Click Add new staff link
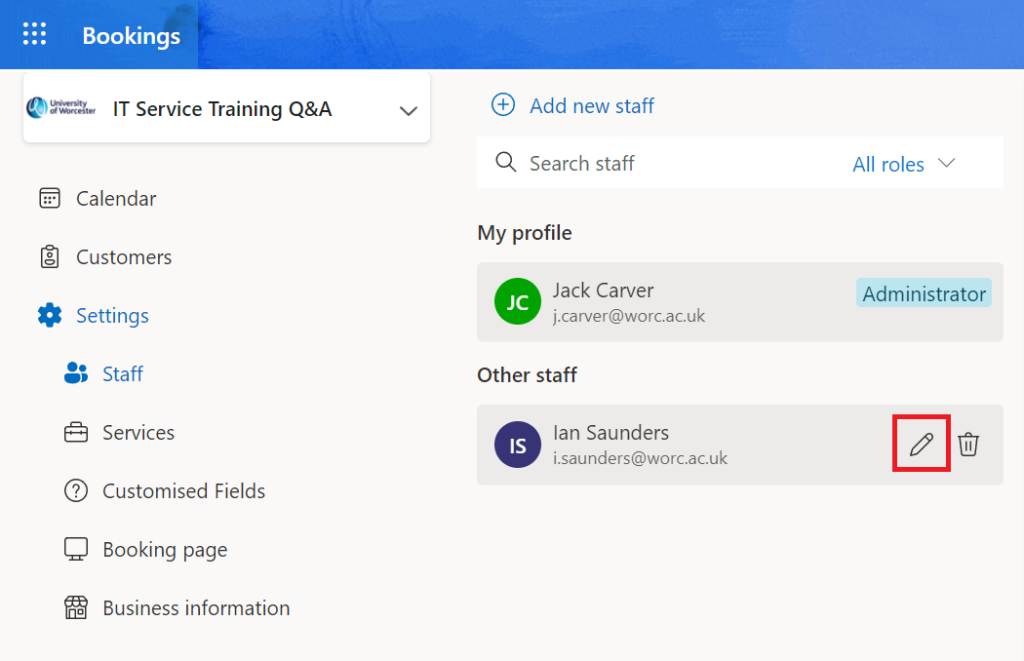The height and width of the screenshot is (661, 1024). [592, 106]
